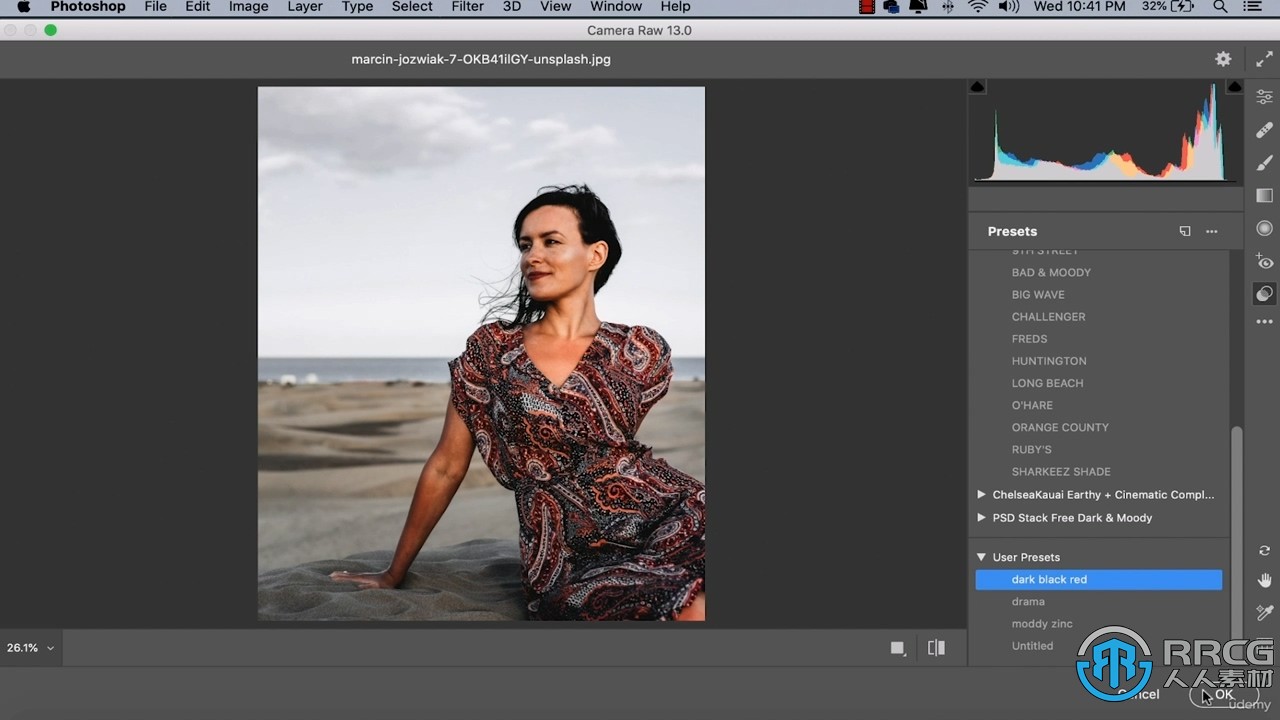Expand ChelseaKauai Earthy + Cinematic preset group
The width and height of the screenshot is (1280, 720).
(981, 494)
